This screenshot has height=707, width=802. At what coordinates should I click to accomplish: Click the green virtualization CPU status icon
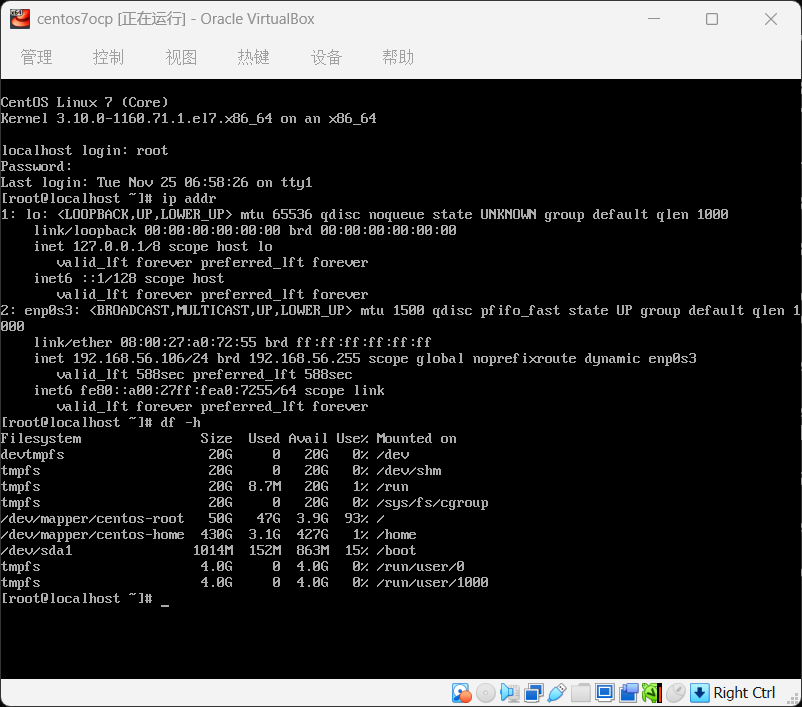[652, 692]
